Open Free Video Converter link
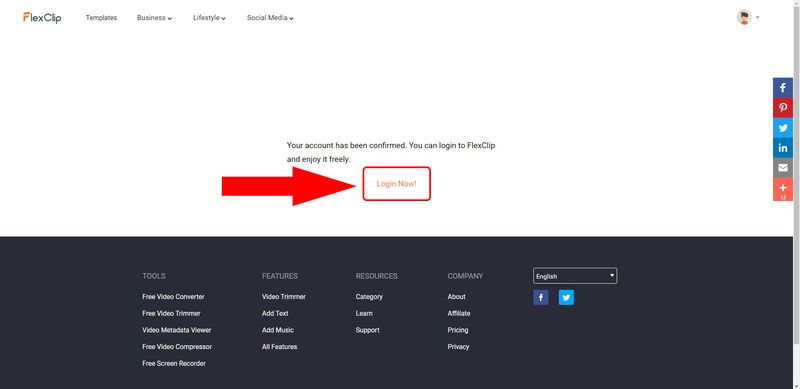 point(173,297)
